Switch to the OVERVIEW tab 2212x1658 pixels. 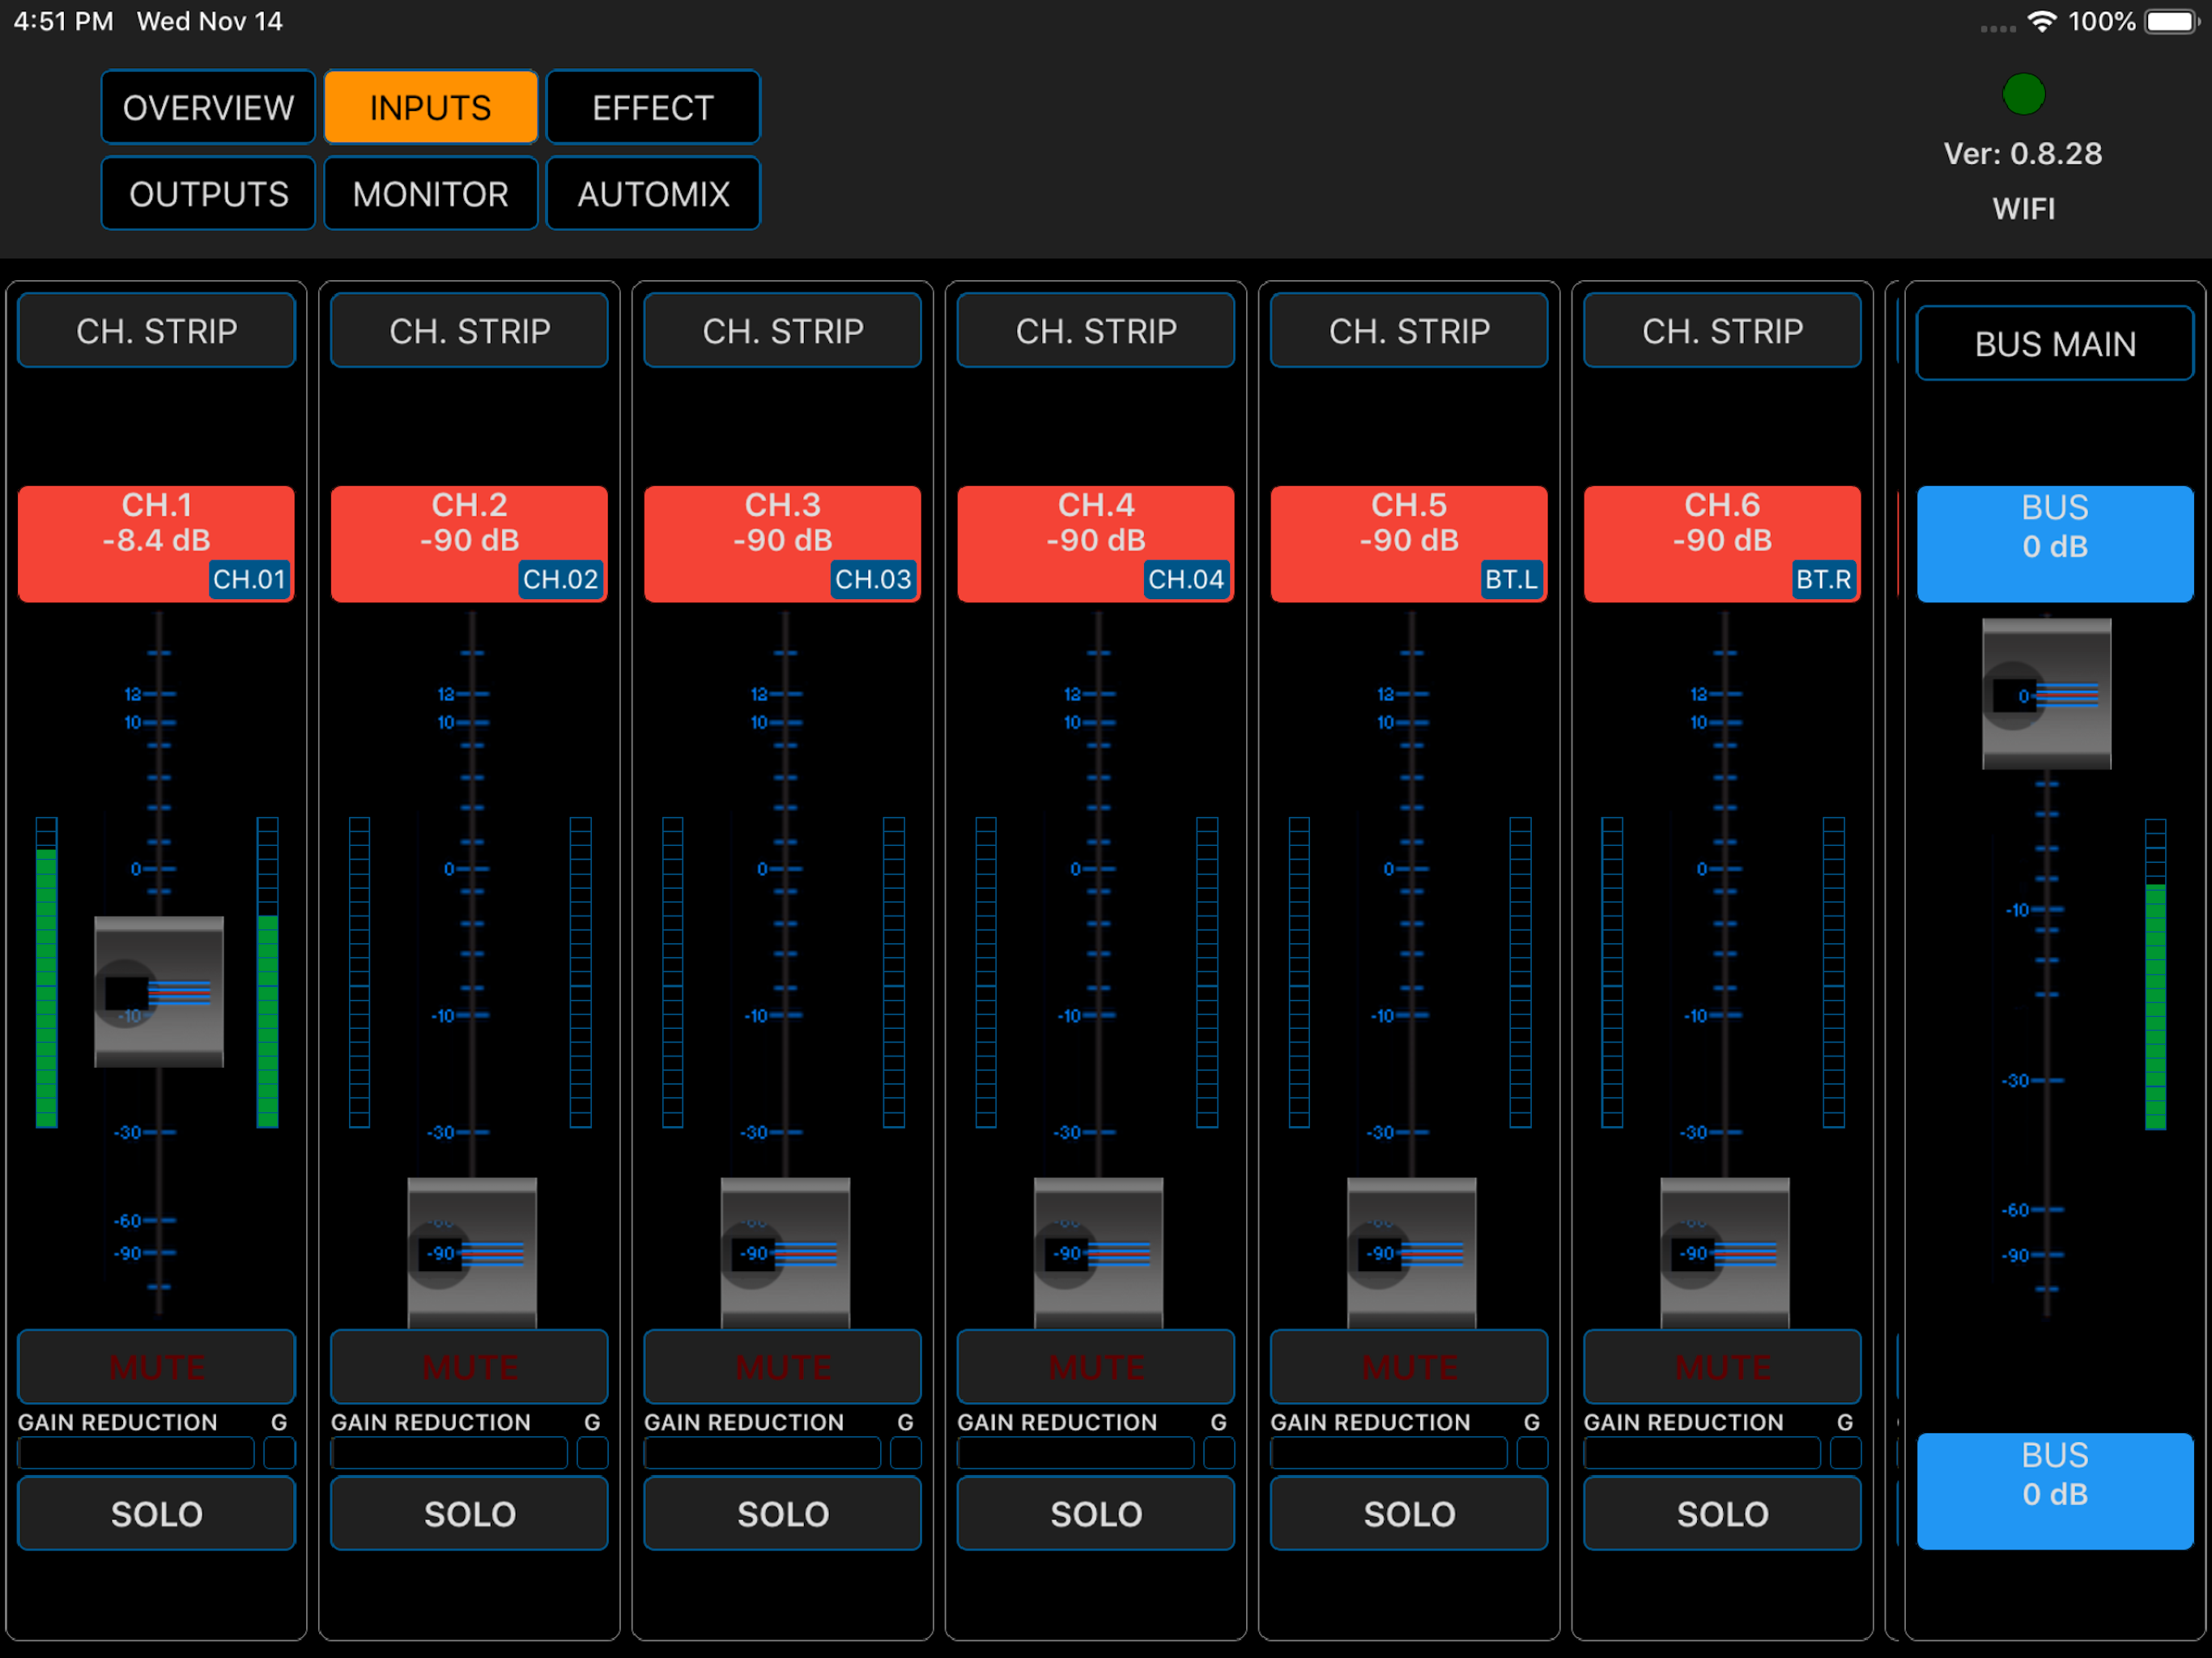208,107
